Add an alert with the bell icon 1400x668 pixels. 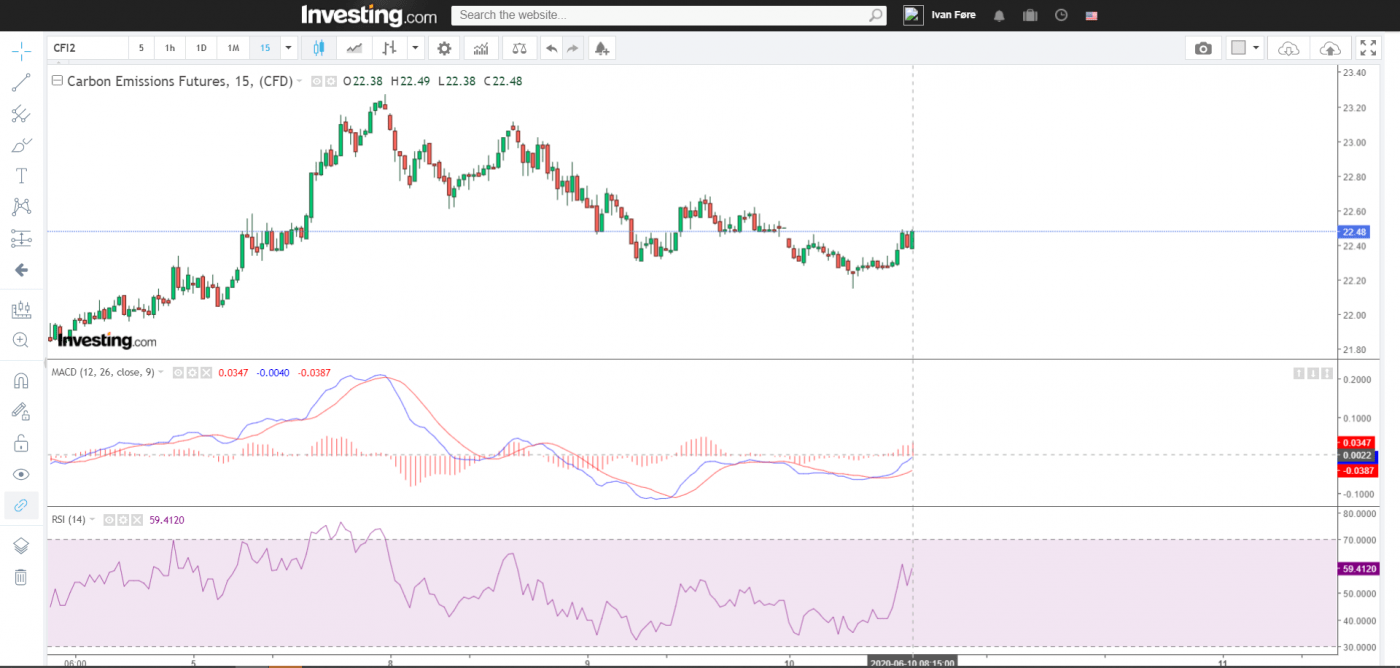600,48
